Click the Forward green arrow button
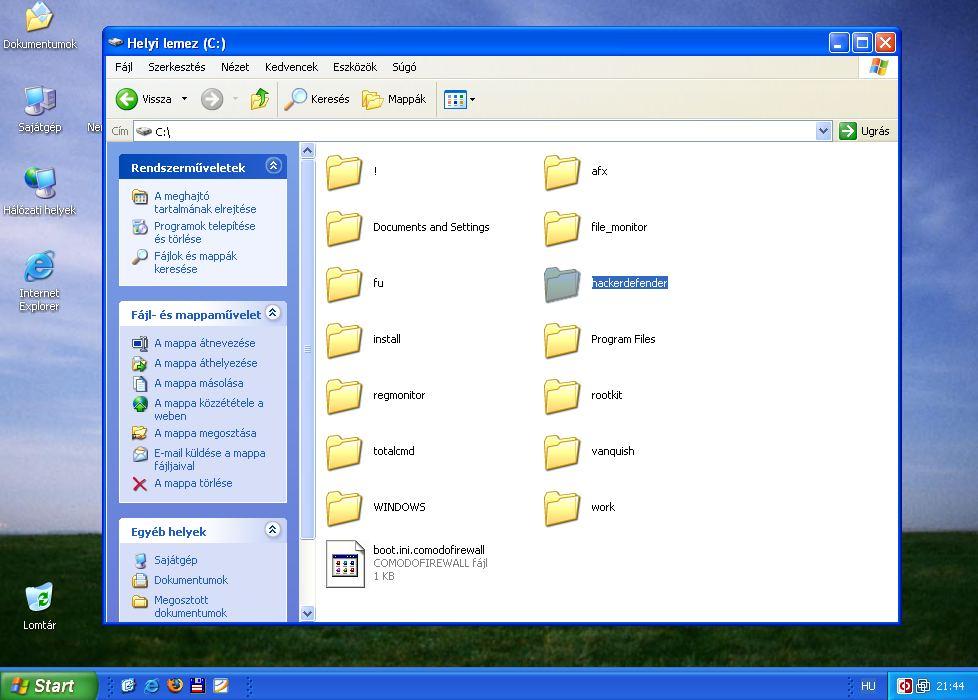978x700 pixels. point(212,99)
